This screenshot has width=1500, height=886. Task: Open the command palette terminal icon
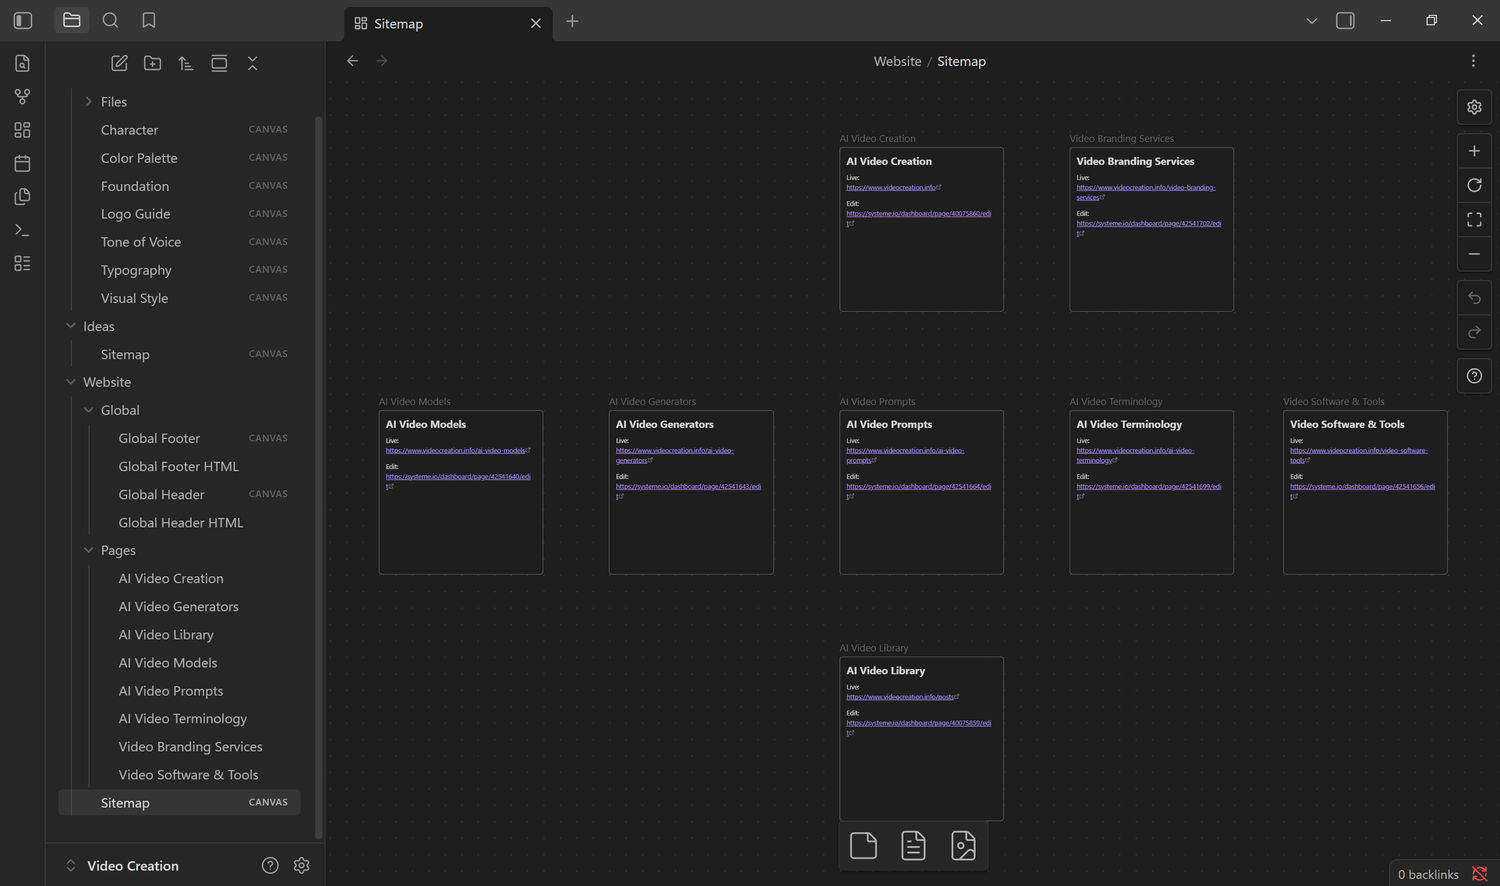(x=22, y=230)
